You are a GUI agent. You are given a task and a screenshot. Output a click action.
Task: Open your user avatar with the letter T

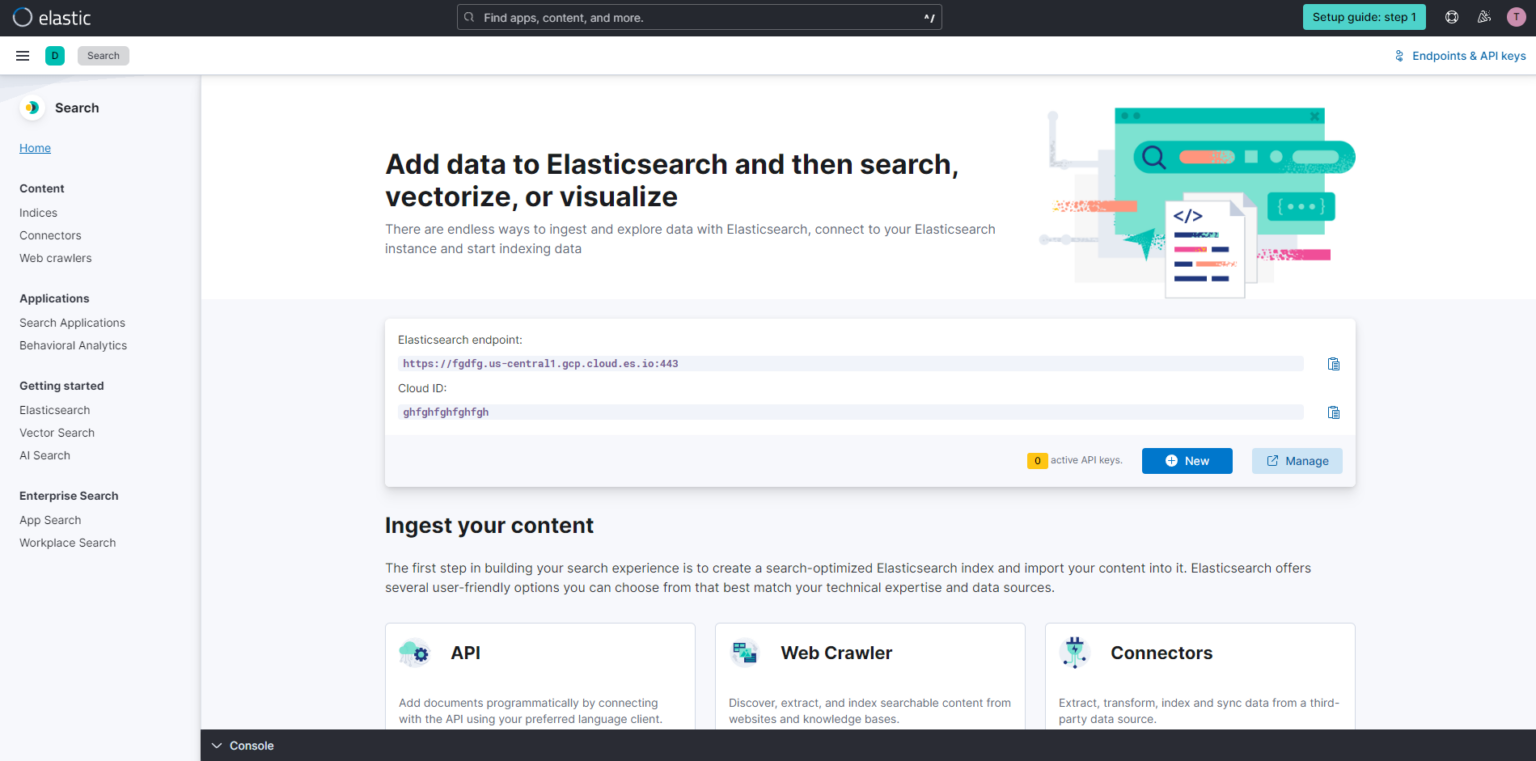click(1516, 16)
